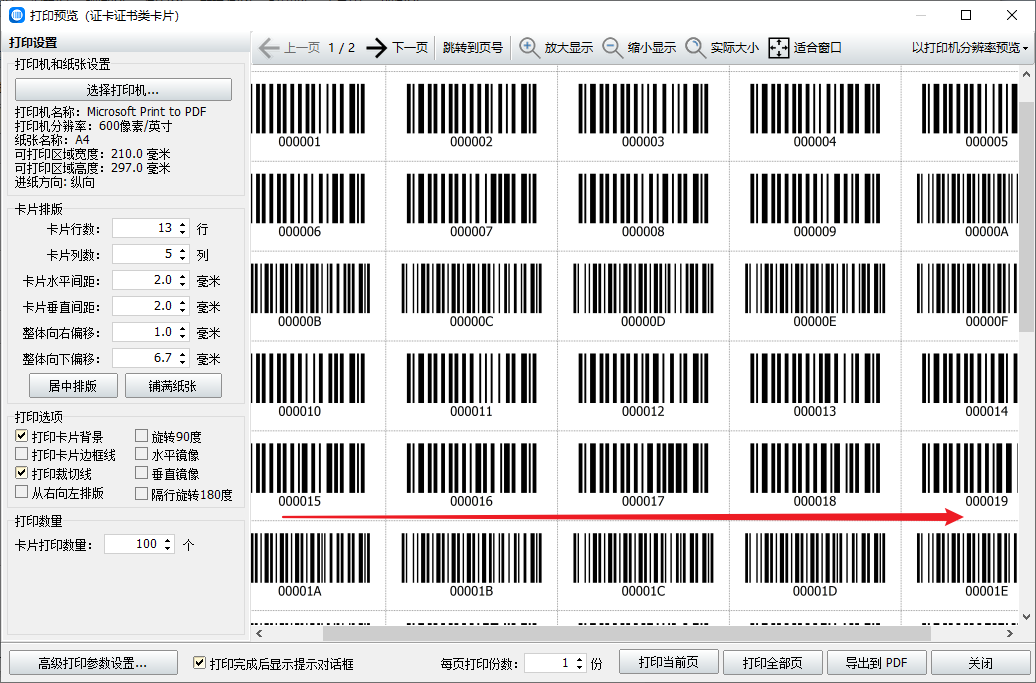Viewport: 1036px width, 683px height.
Task: Open 跳转到页号 jump to page
Action: pos(472,48)
